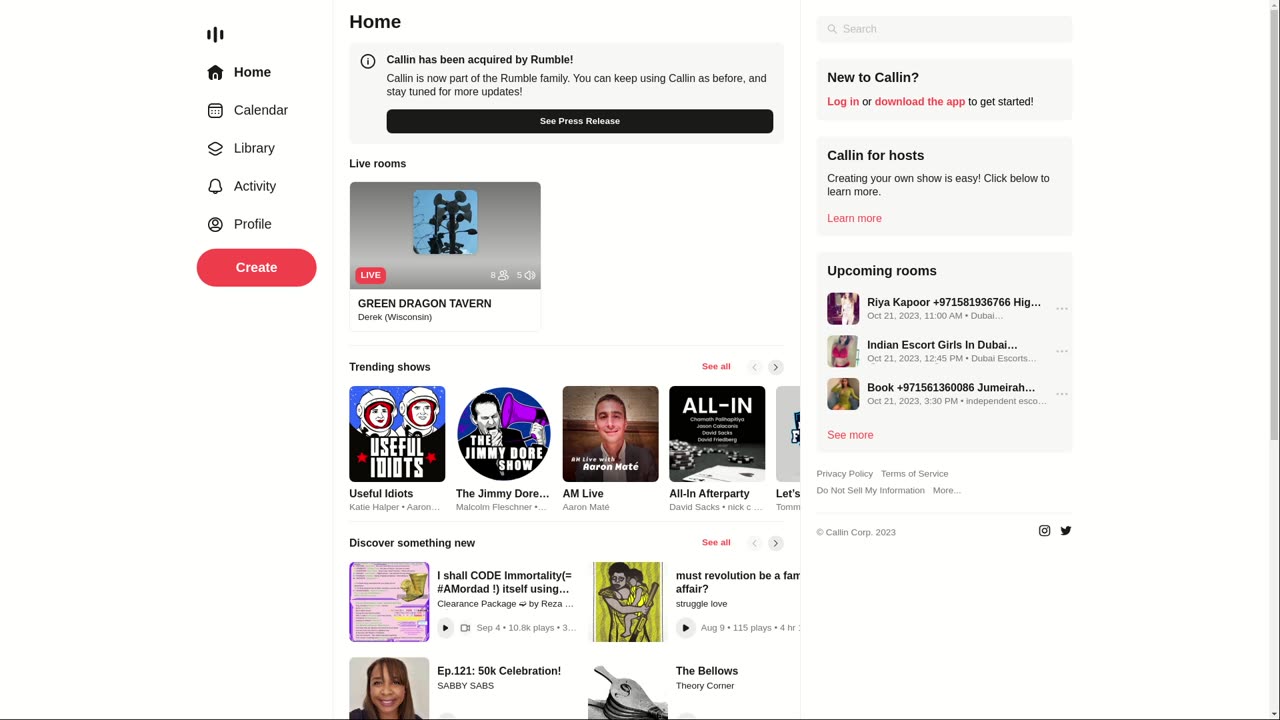This screenshot has height=720, width=1280.
Task: Open the SABBY SABS episode thumbnail
Action: 389,689
